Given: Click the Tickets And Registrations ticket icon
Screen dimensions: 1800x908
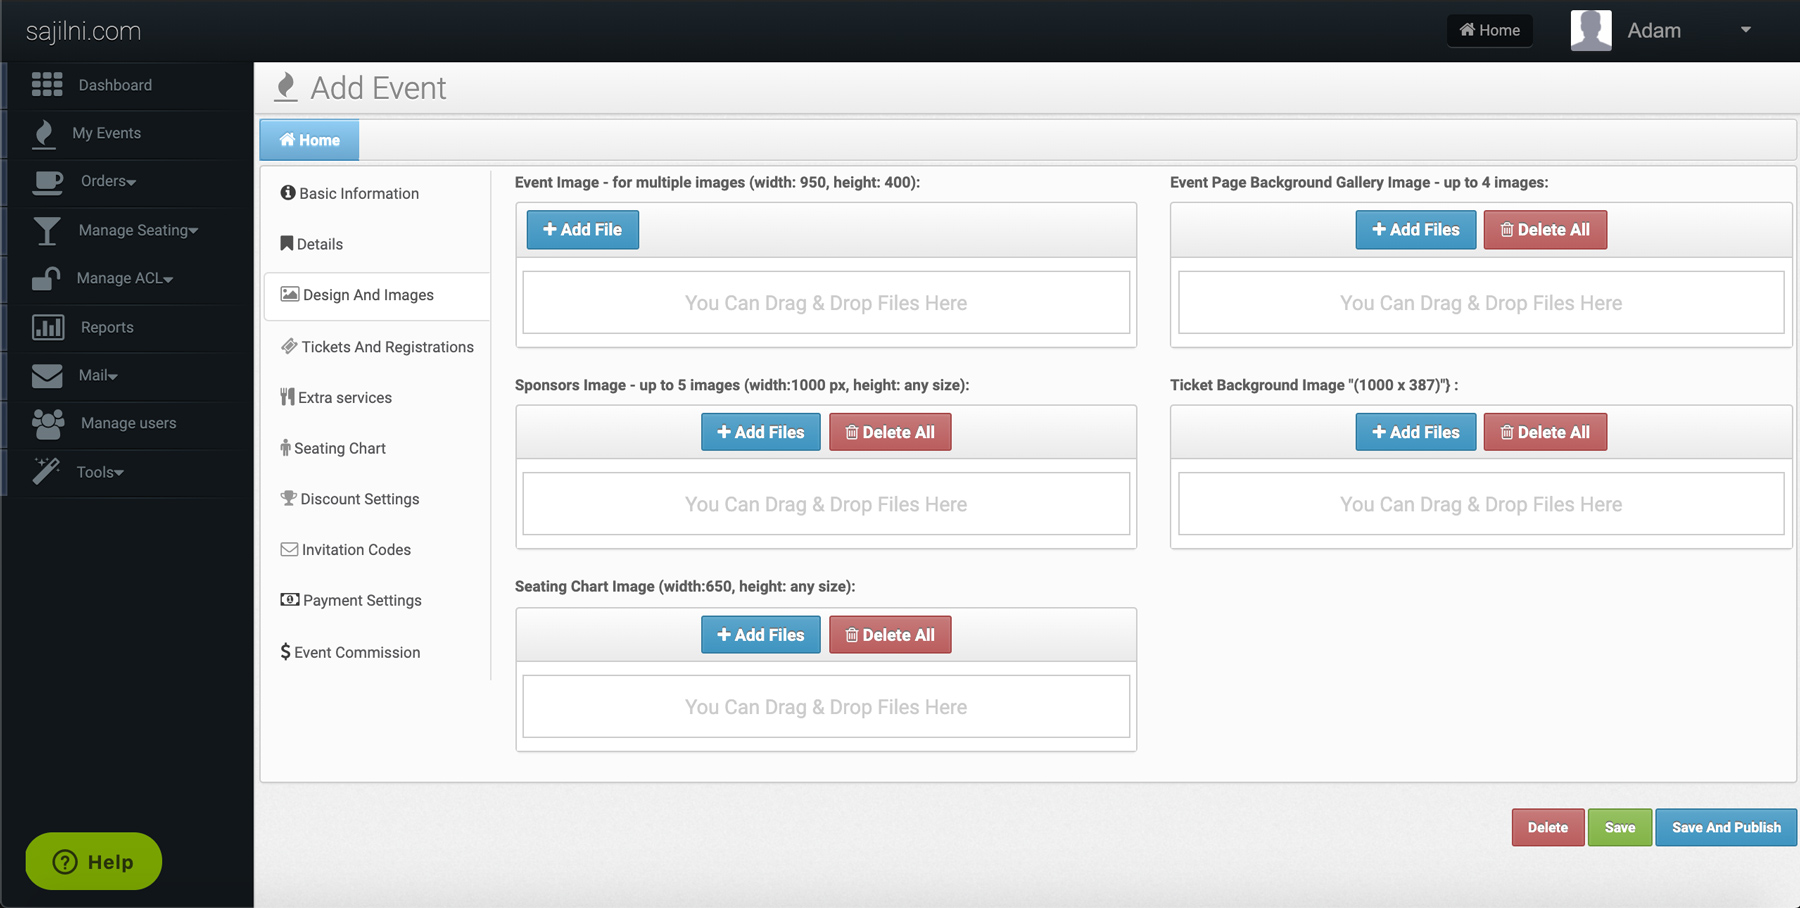Looking at the screenshot, I should (289, 346).
